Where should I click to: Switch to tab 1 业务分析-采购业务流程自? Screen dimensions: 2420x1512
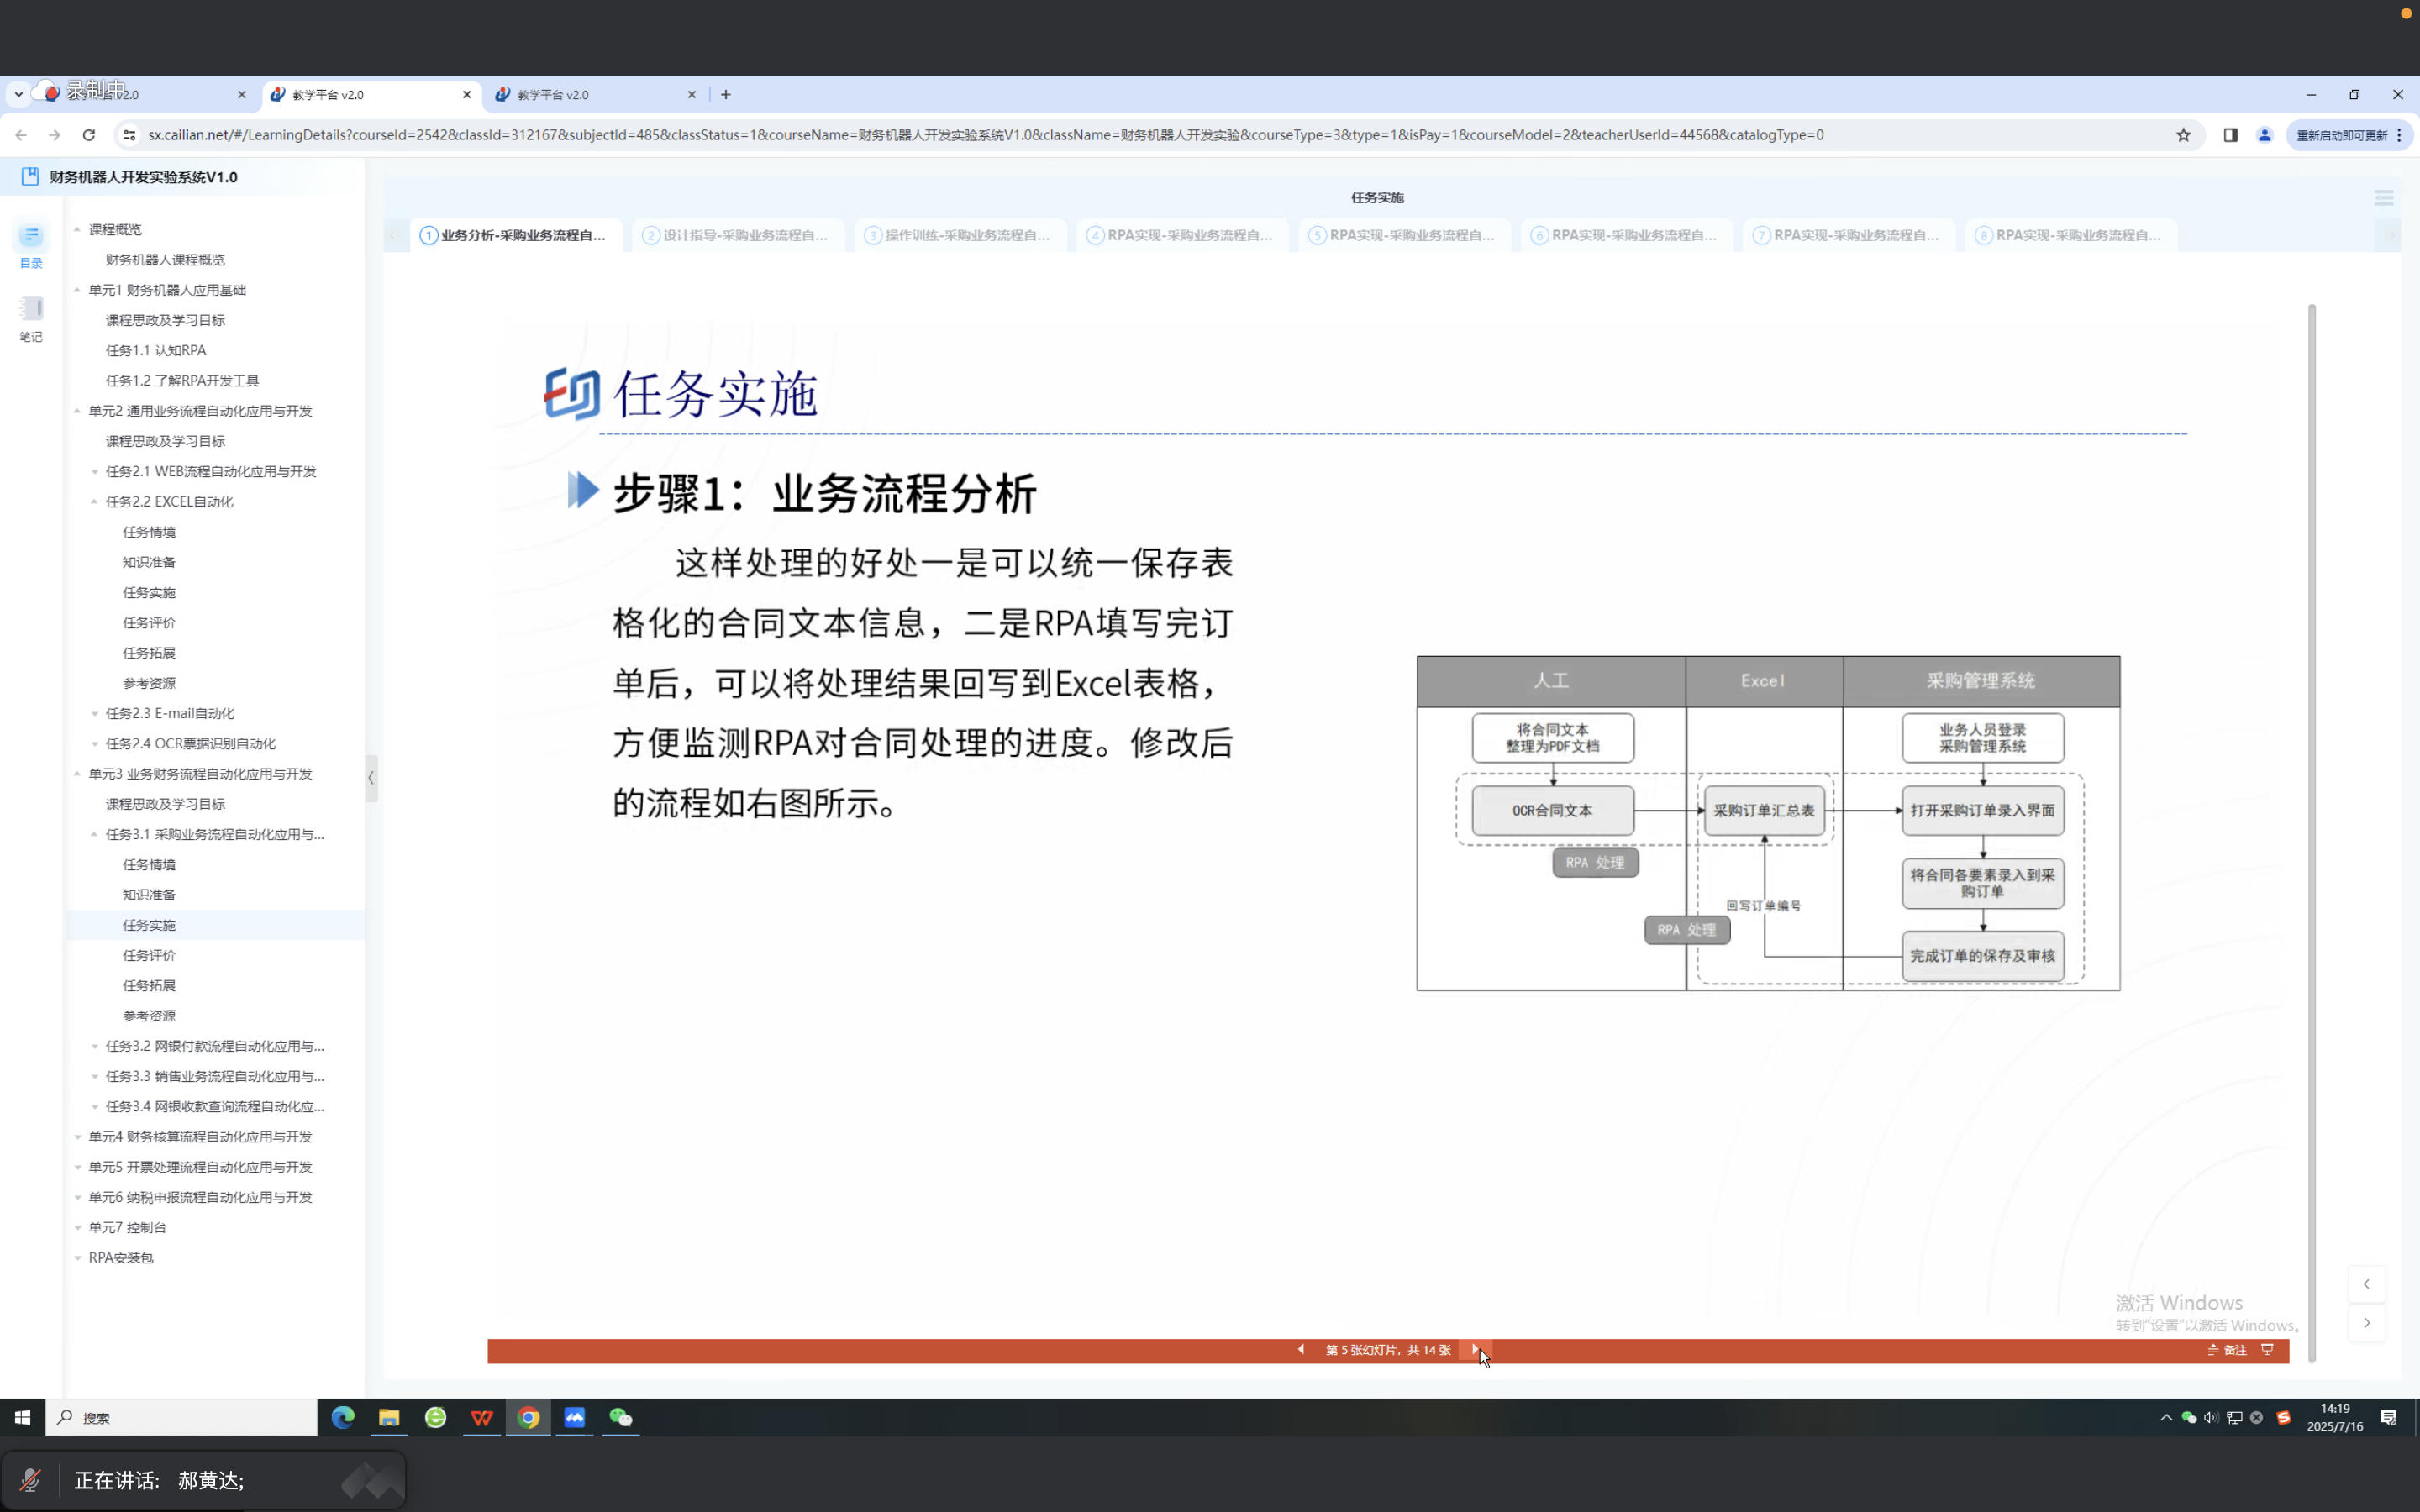coord(514,235)
